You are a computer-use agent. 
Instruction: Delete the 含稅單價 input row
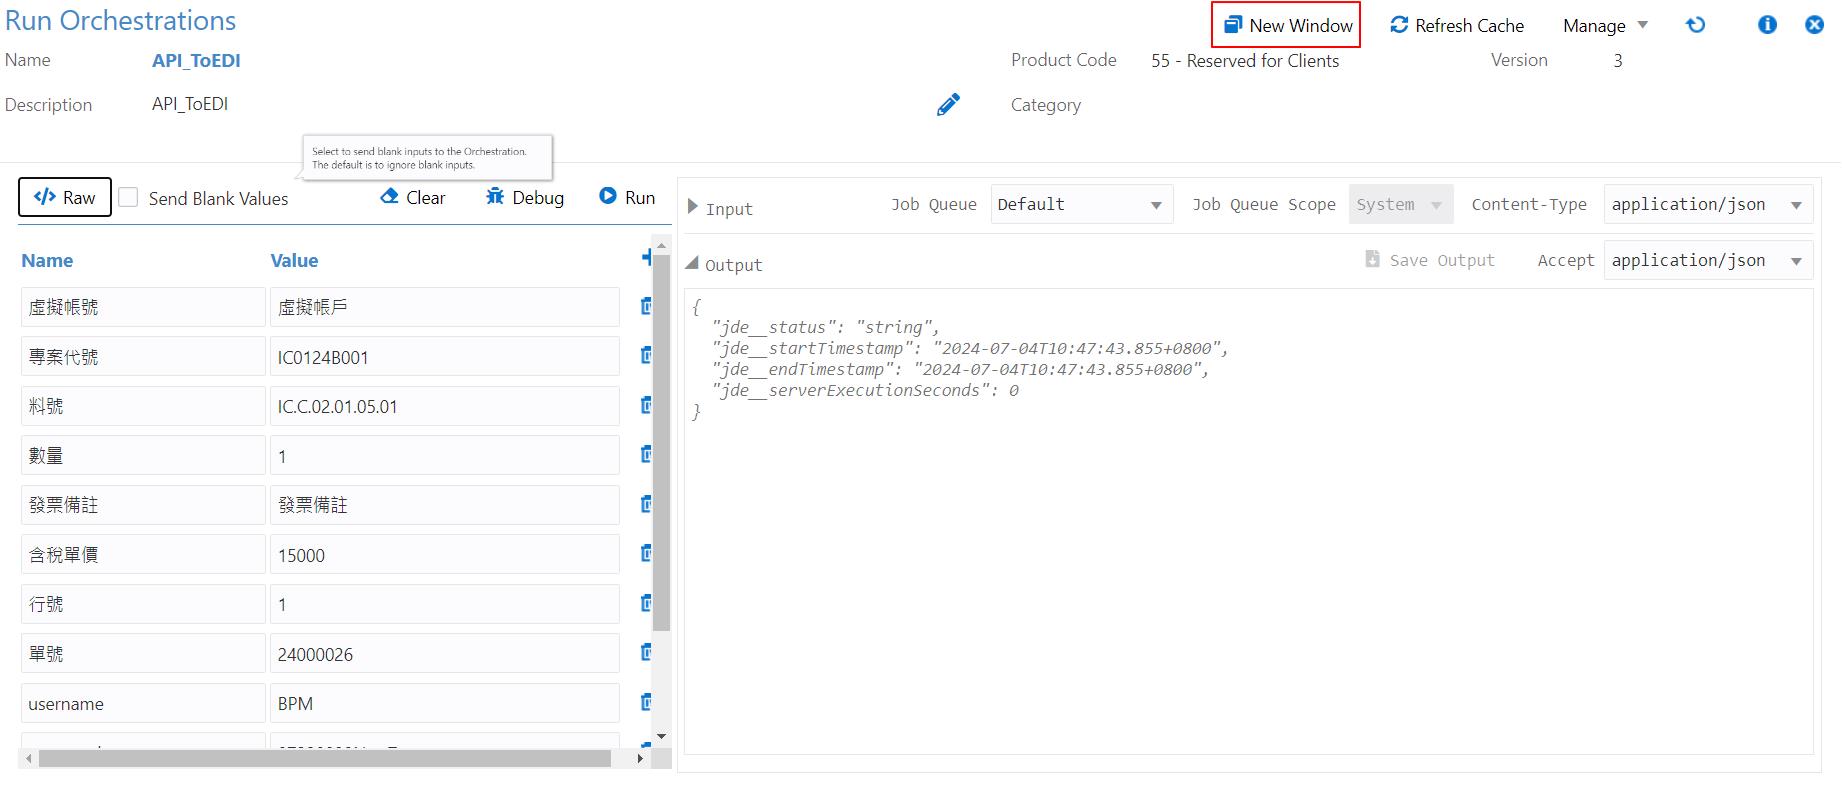(646, 553)
